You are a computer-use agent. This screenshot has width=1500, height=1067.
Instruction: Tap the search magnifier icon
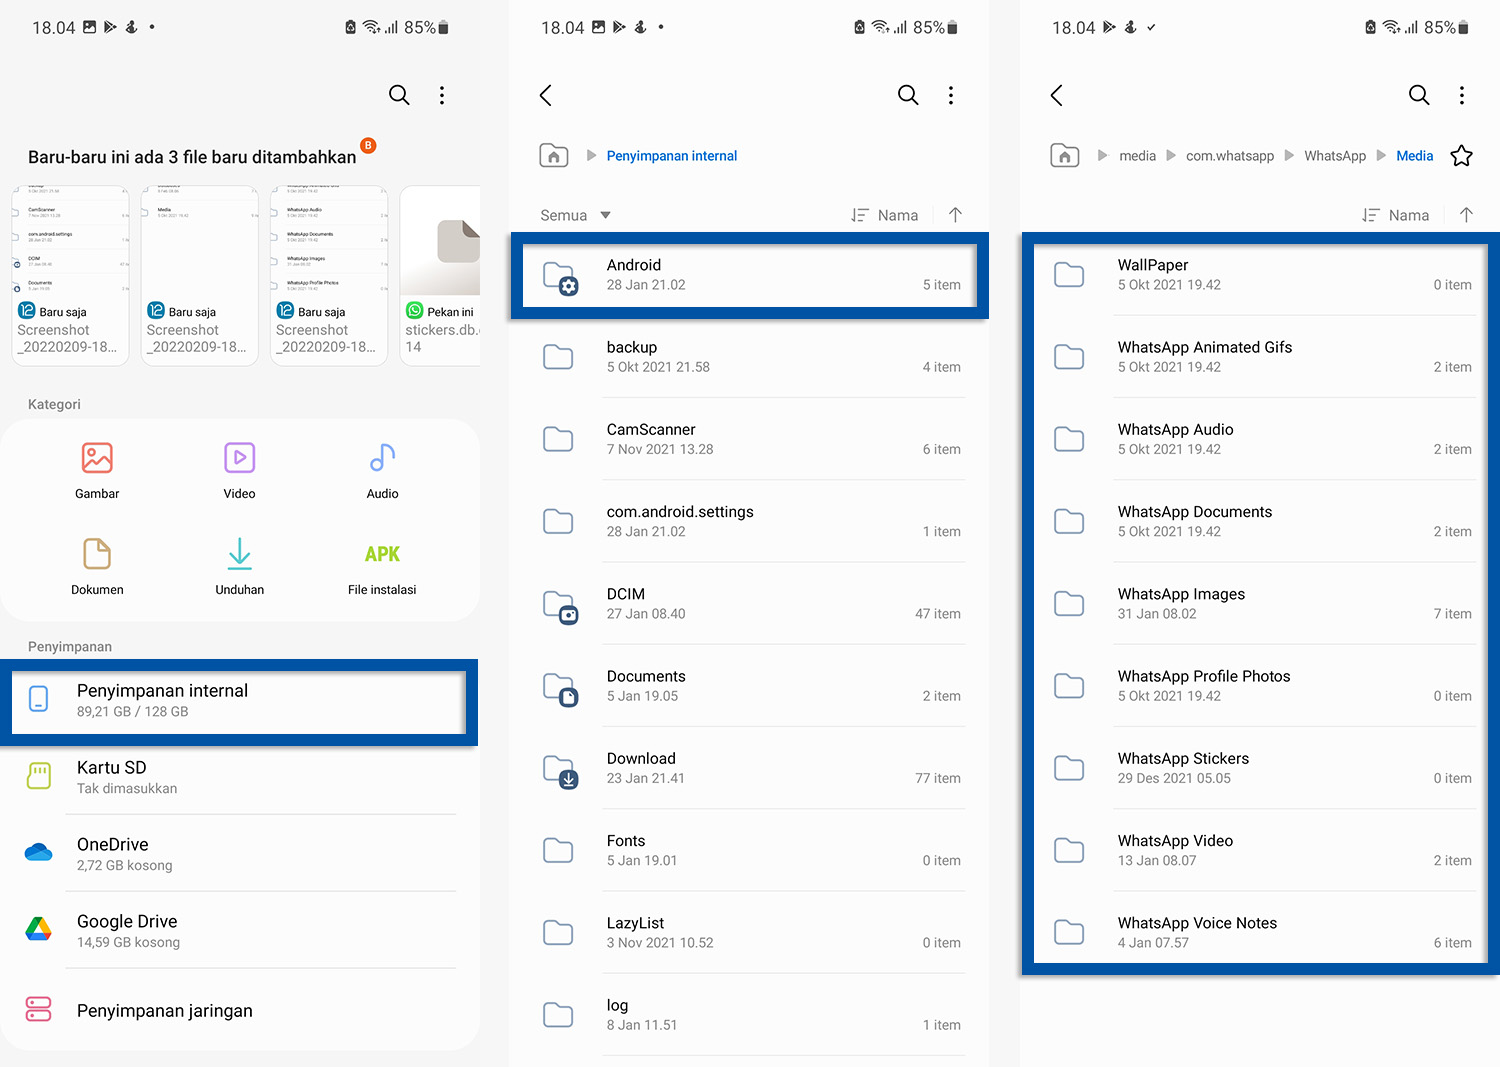1419,95
